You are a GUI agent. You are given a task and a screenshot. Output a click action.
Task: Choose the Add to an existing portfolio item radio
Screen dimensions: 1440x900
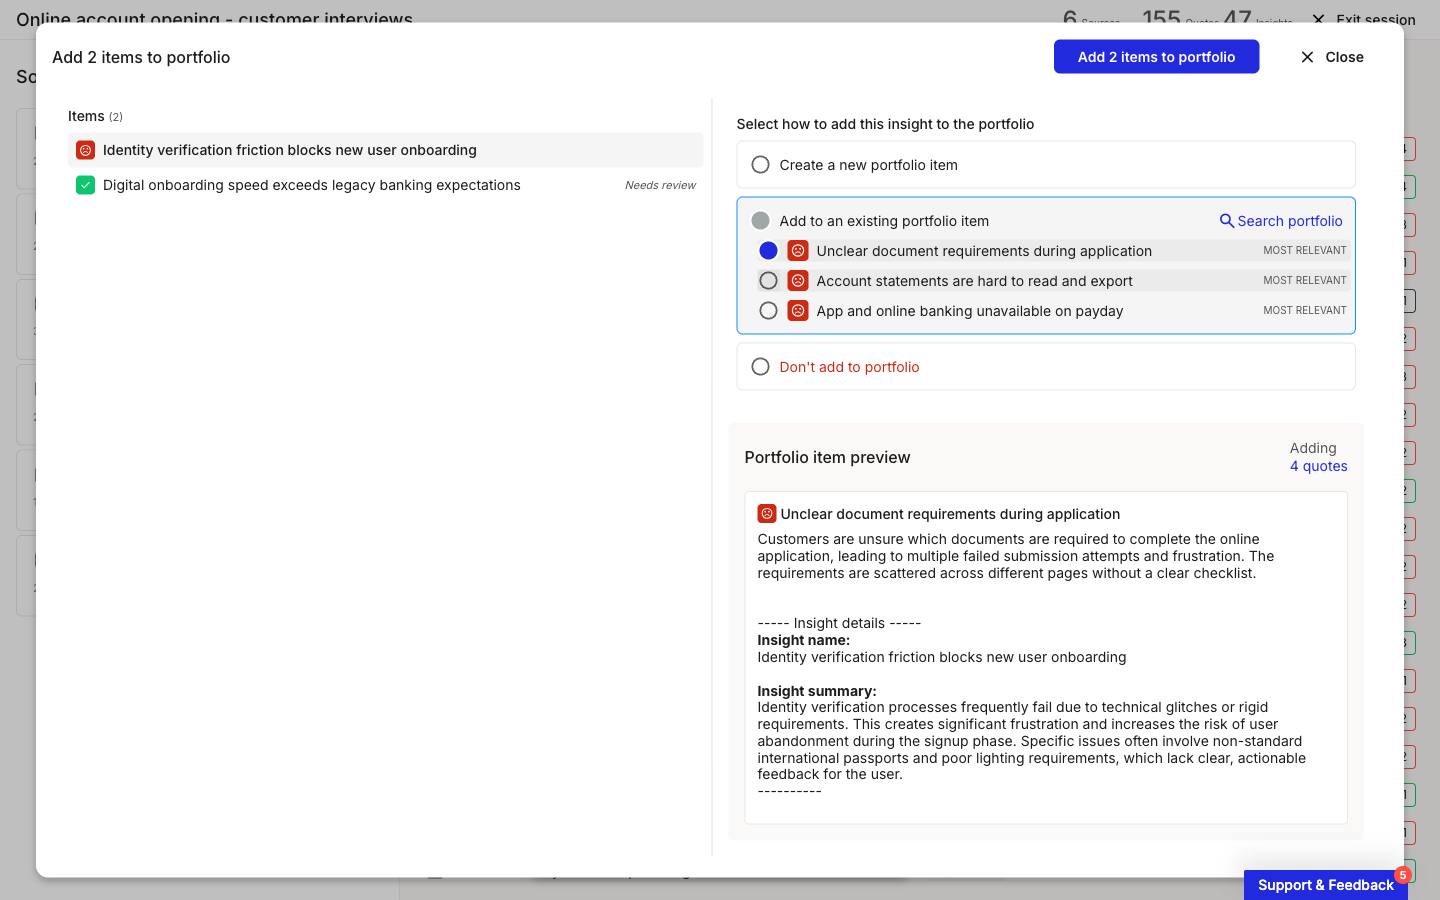coord(761,221)
